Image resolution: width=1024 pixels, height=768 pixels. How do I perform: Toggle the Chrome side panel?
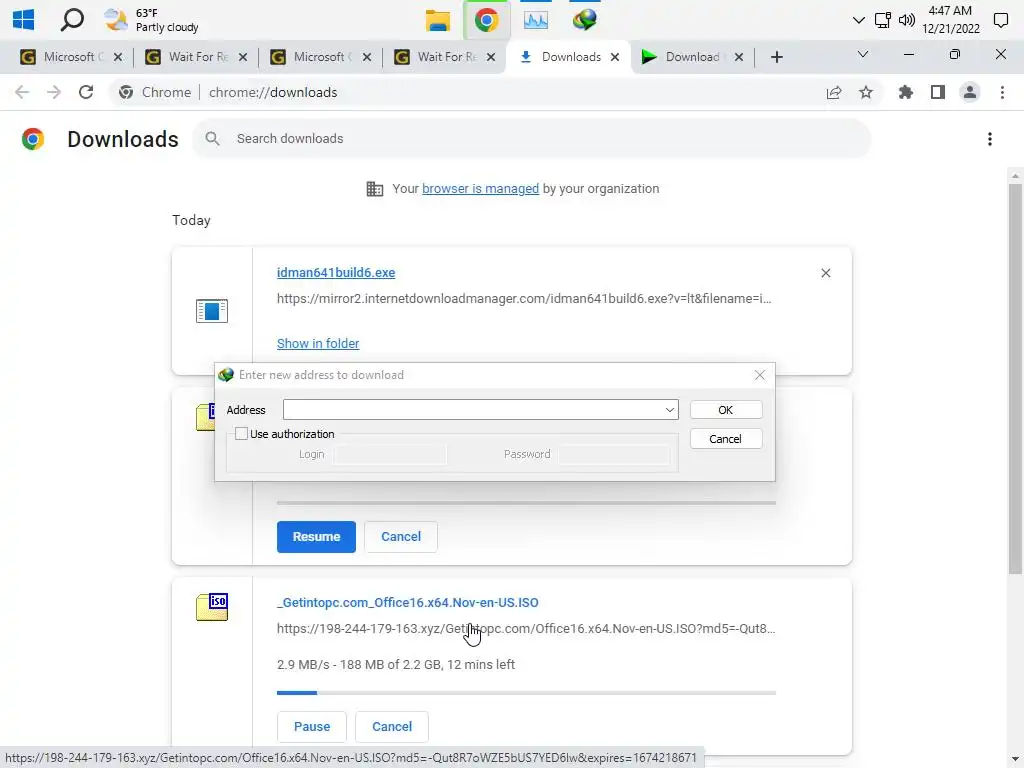[x=938, y=92]
